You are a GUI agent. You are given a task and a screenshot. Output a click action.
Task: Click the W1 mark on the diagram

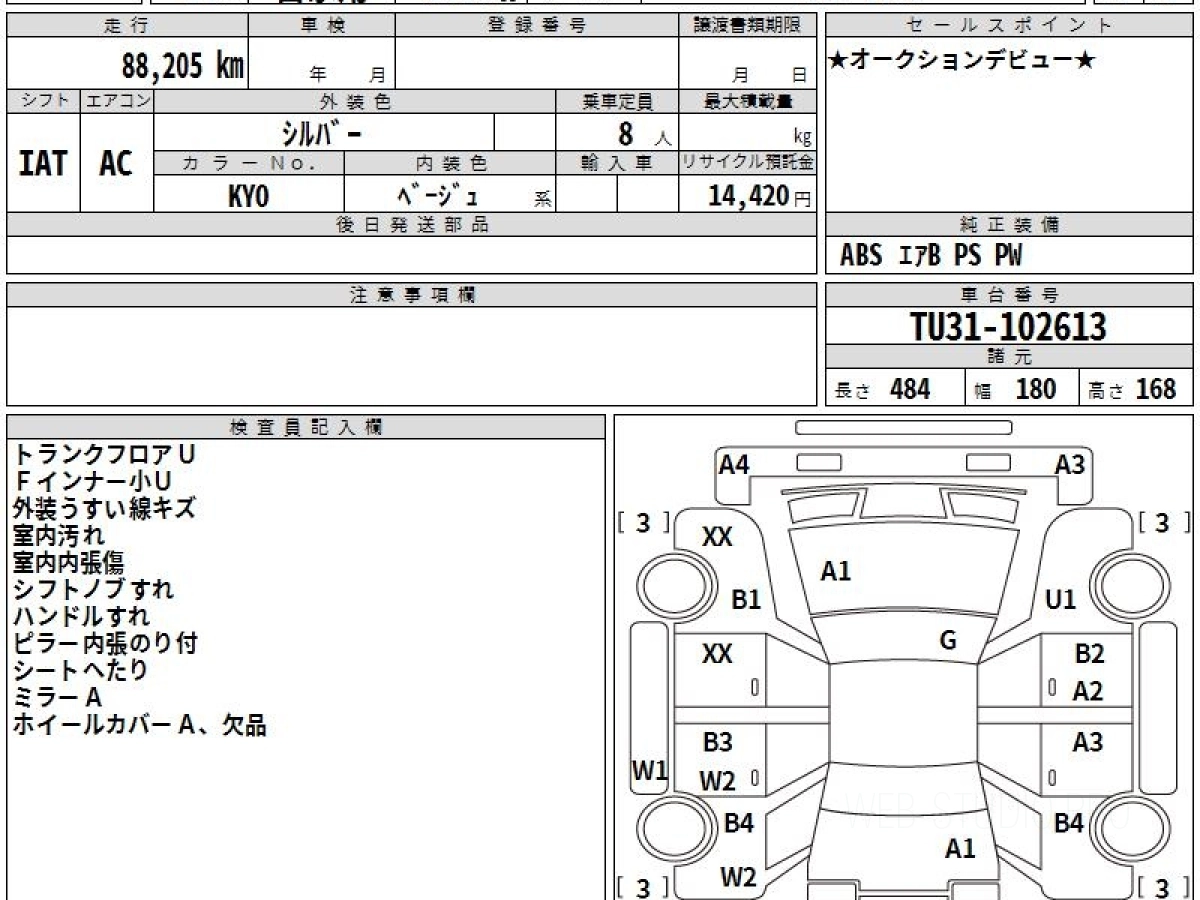pyautogui.click(x=649, y=770)
